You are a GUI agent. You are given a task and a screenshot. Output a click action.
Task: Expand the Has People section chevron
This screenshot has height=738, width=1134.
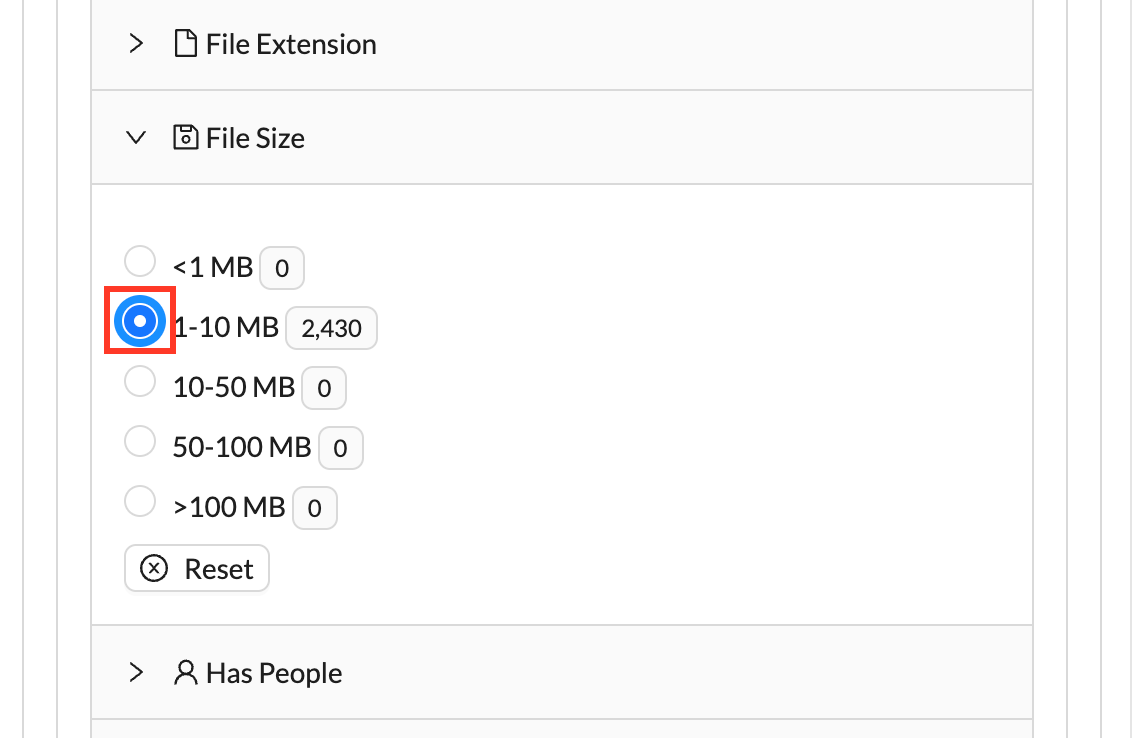pyautogui.click(x=136, y=673)
